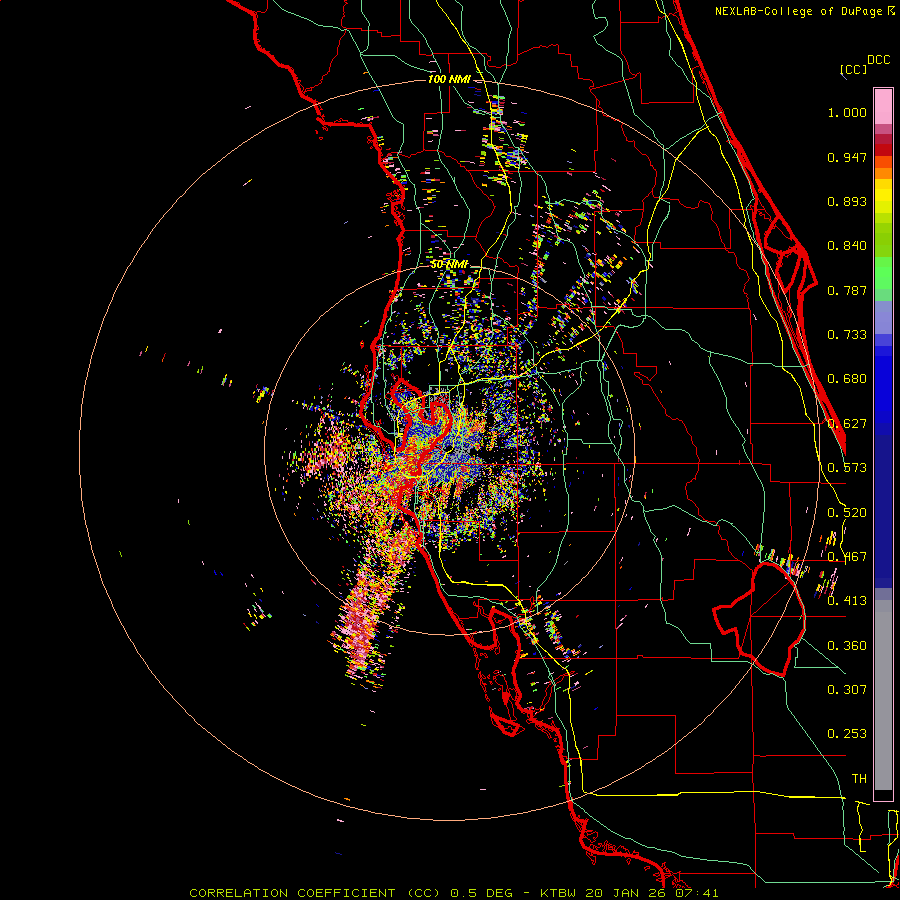Click the TH threshold label
The image size is (900, 900).
click(859, 779)
